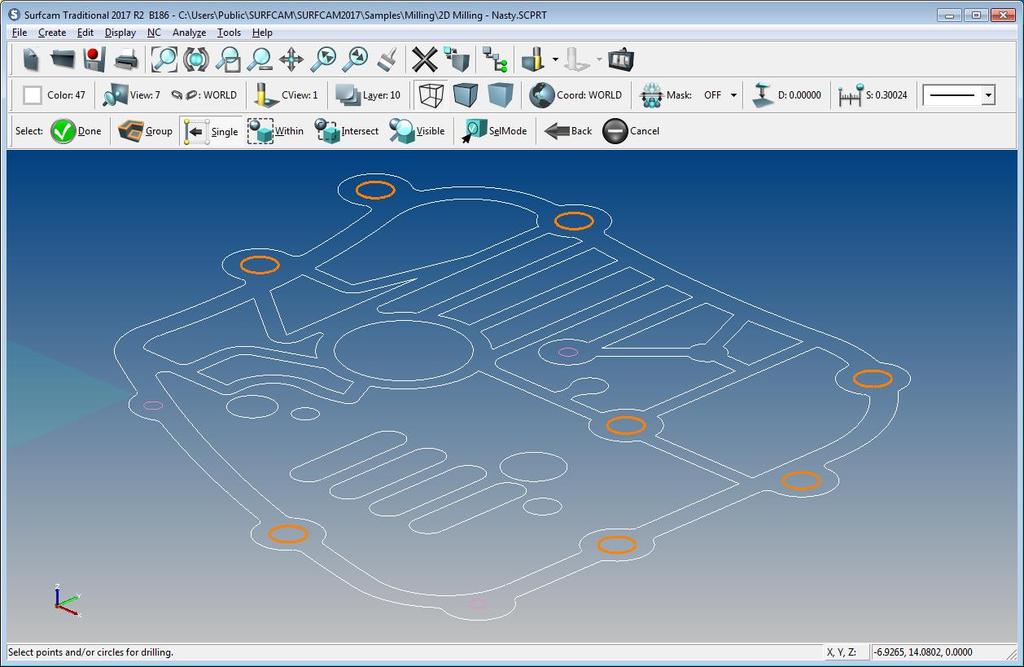This screenshot has height=667, width=1024.
Task: Click the Coord: WORLD globe icon
Action: pyautogui.click(x=541, y=95)
